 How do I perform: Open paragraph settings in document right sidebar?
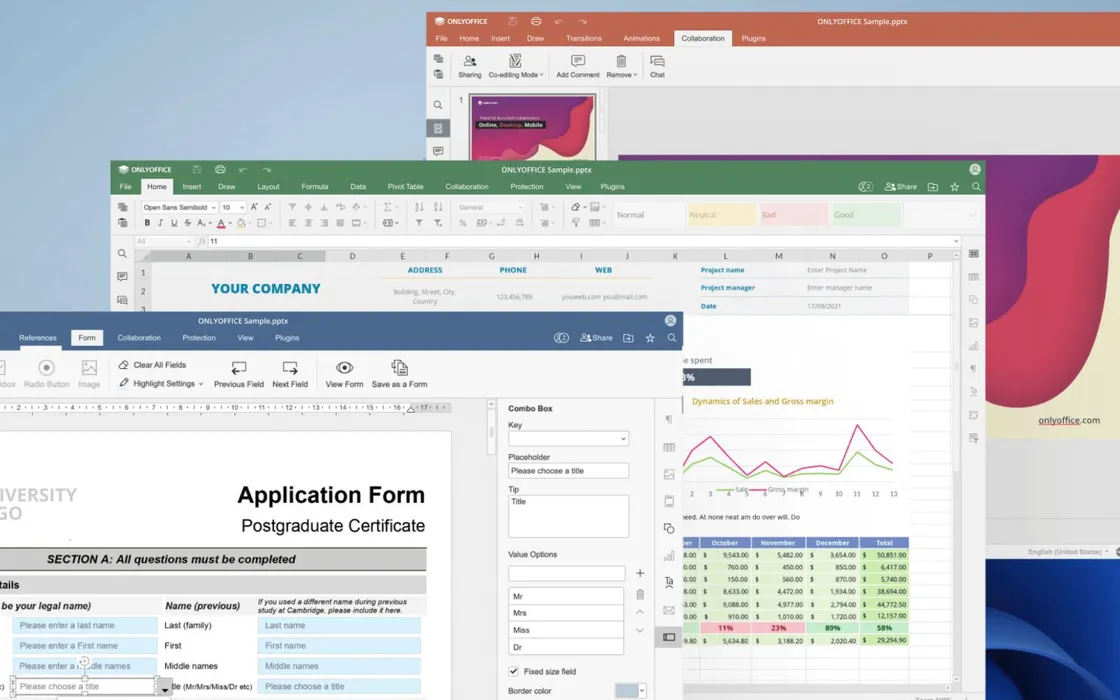point(669,419)
